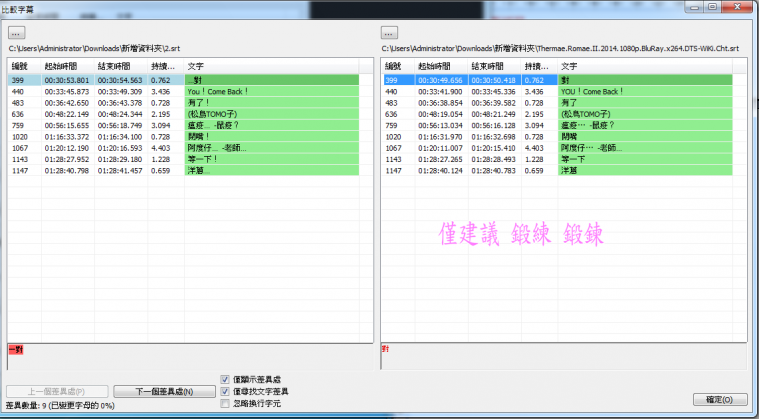Click left duration 4.403 cell
This screenshot has width=759, height=419.
[161, 148]
